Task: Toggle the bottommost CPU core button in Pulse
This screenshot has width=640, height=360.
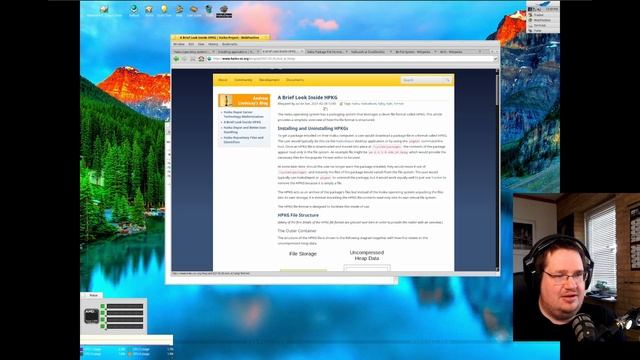Action: (103, 326)
